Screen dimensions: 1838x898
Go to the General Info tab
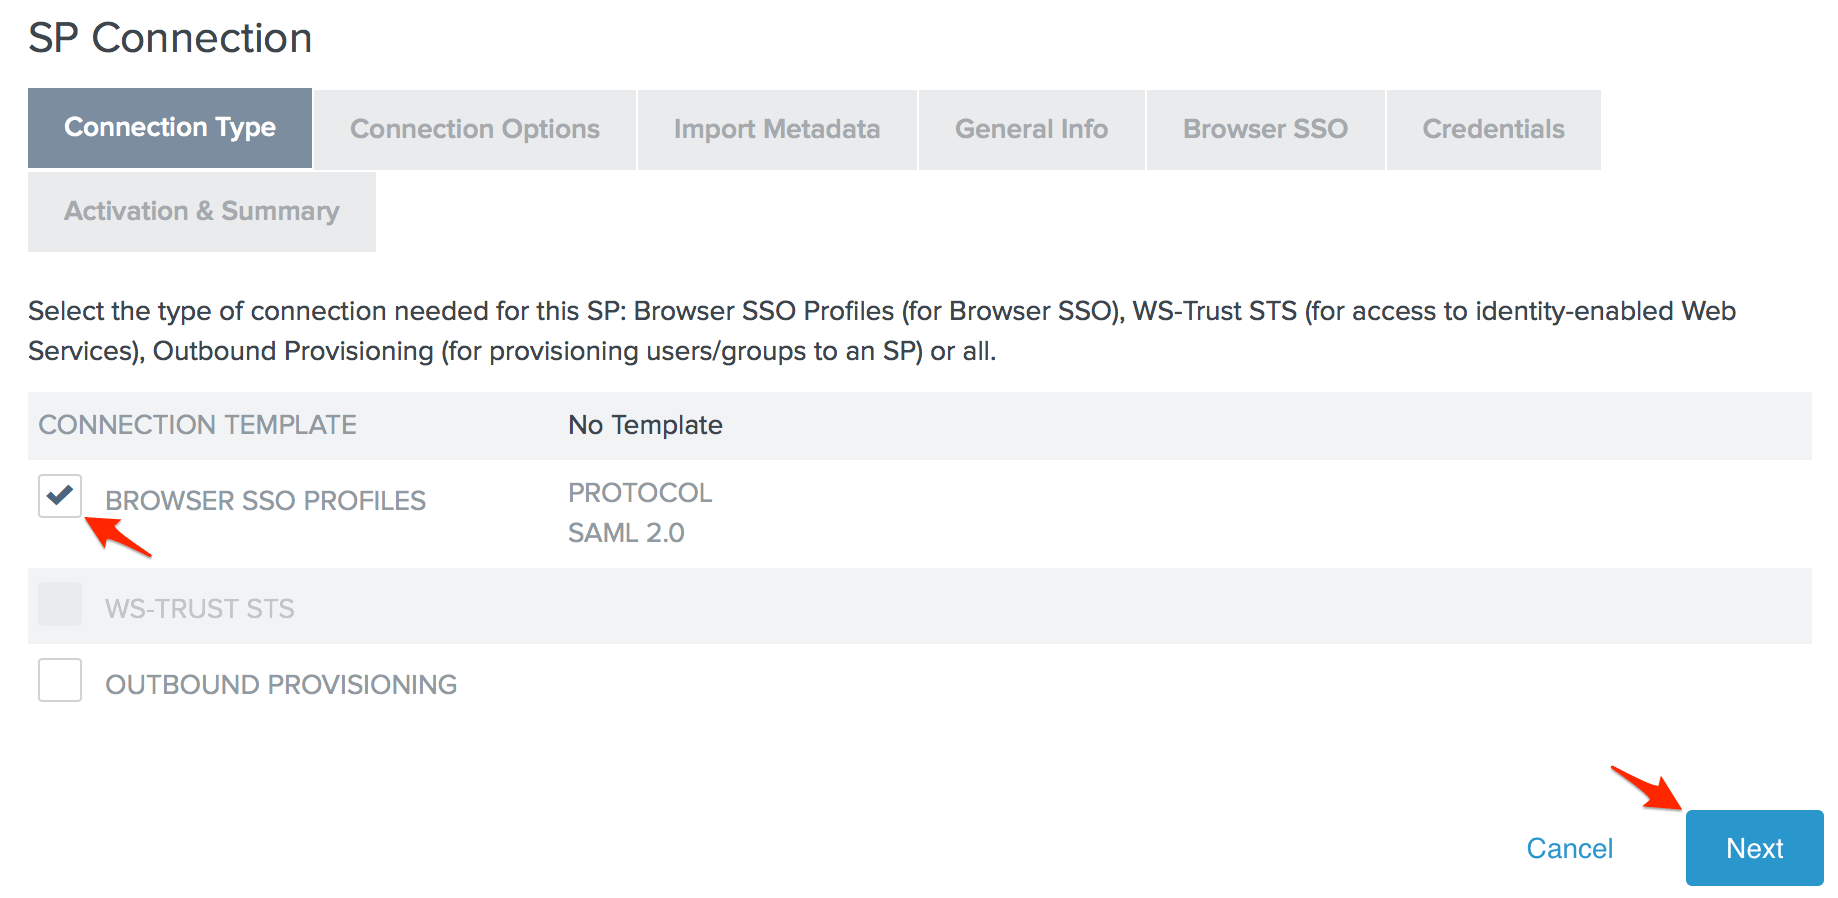click(x=1031, y=130)
